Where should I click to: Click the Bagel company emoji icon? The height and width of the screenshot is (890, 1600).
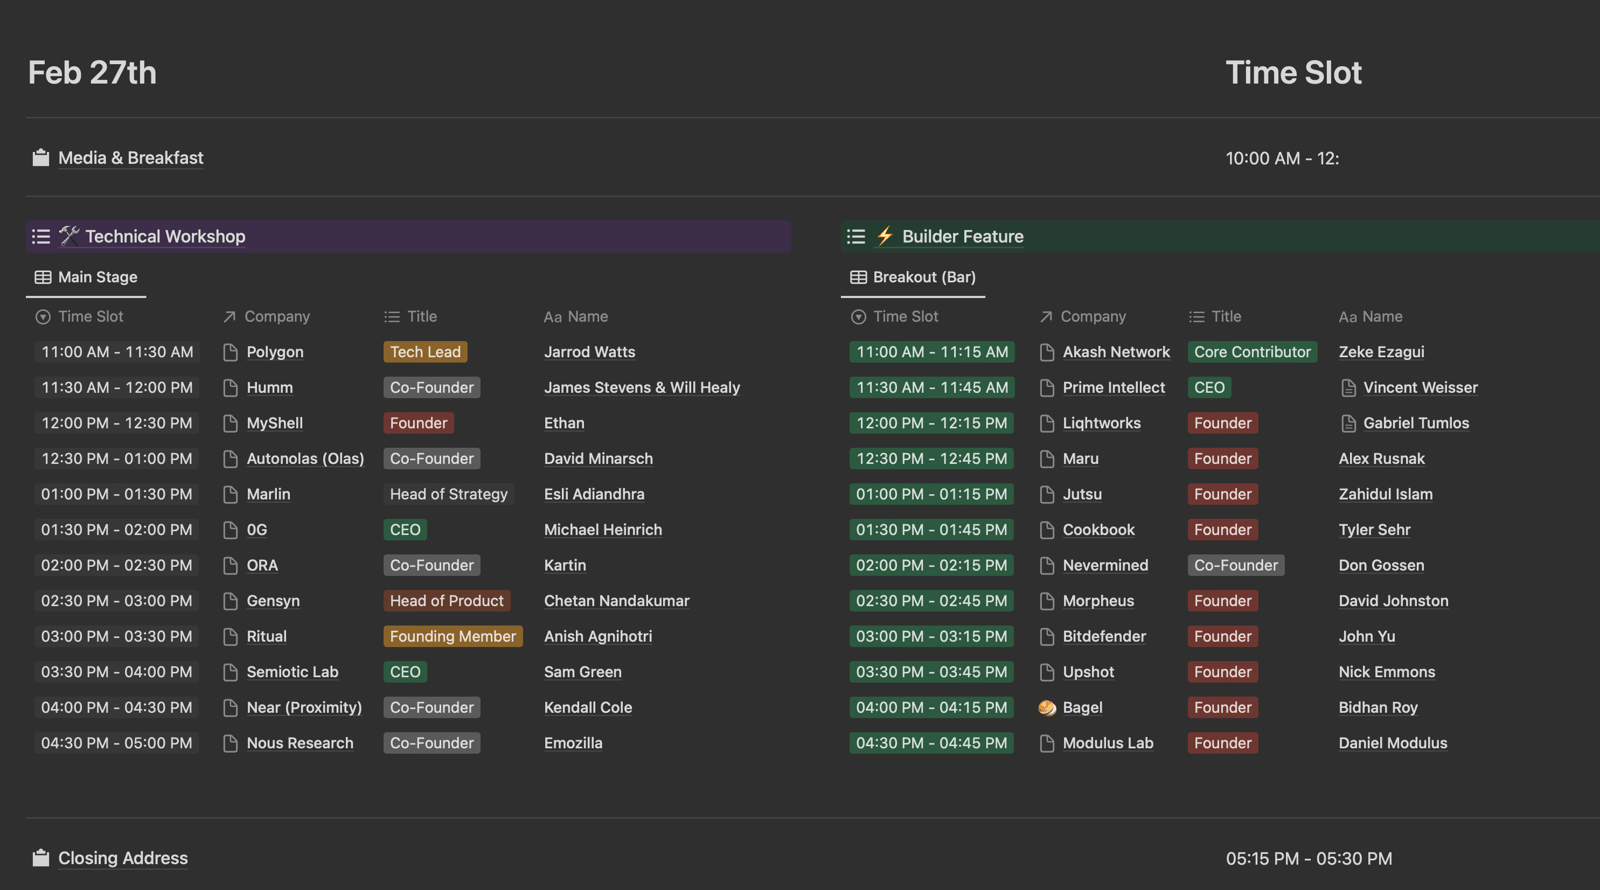[1047, 708]
